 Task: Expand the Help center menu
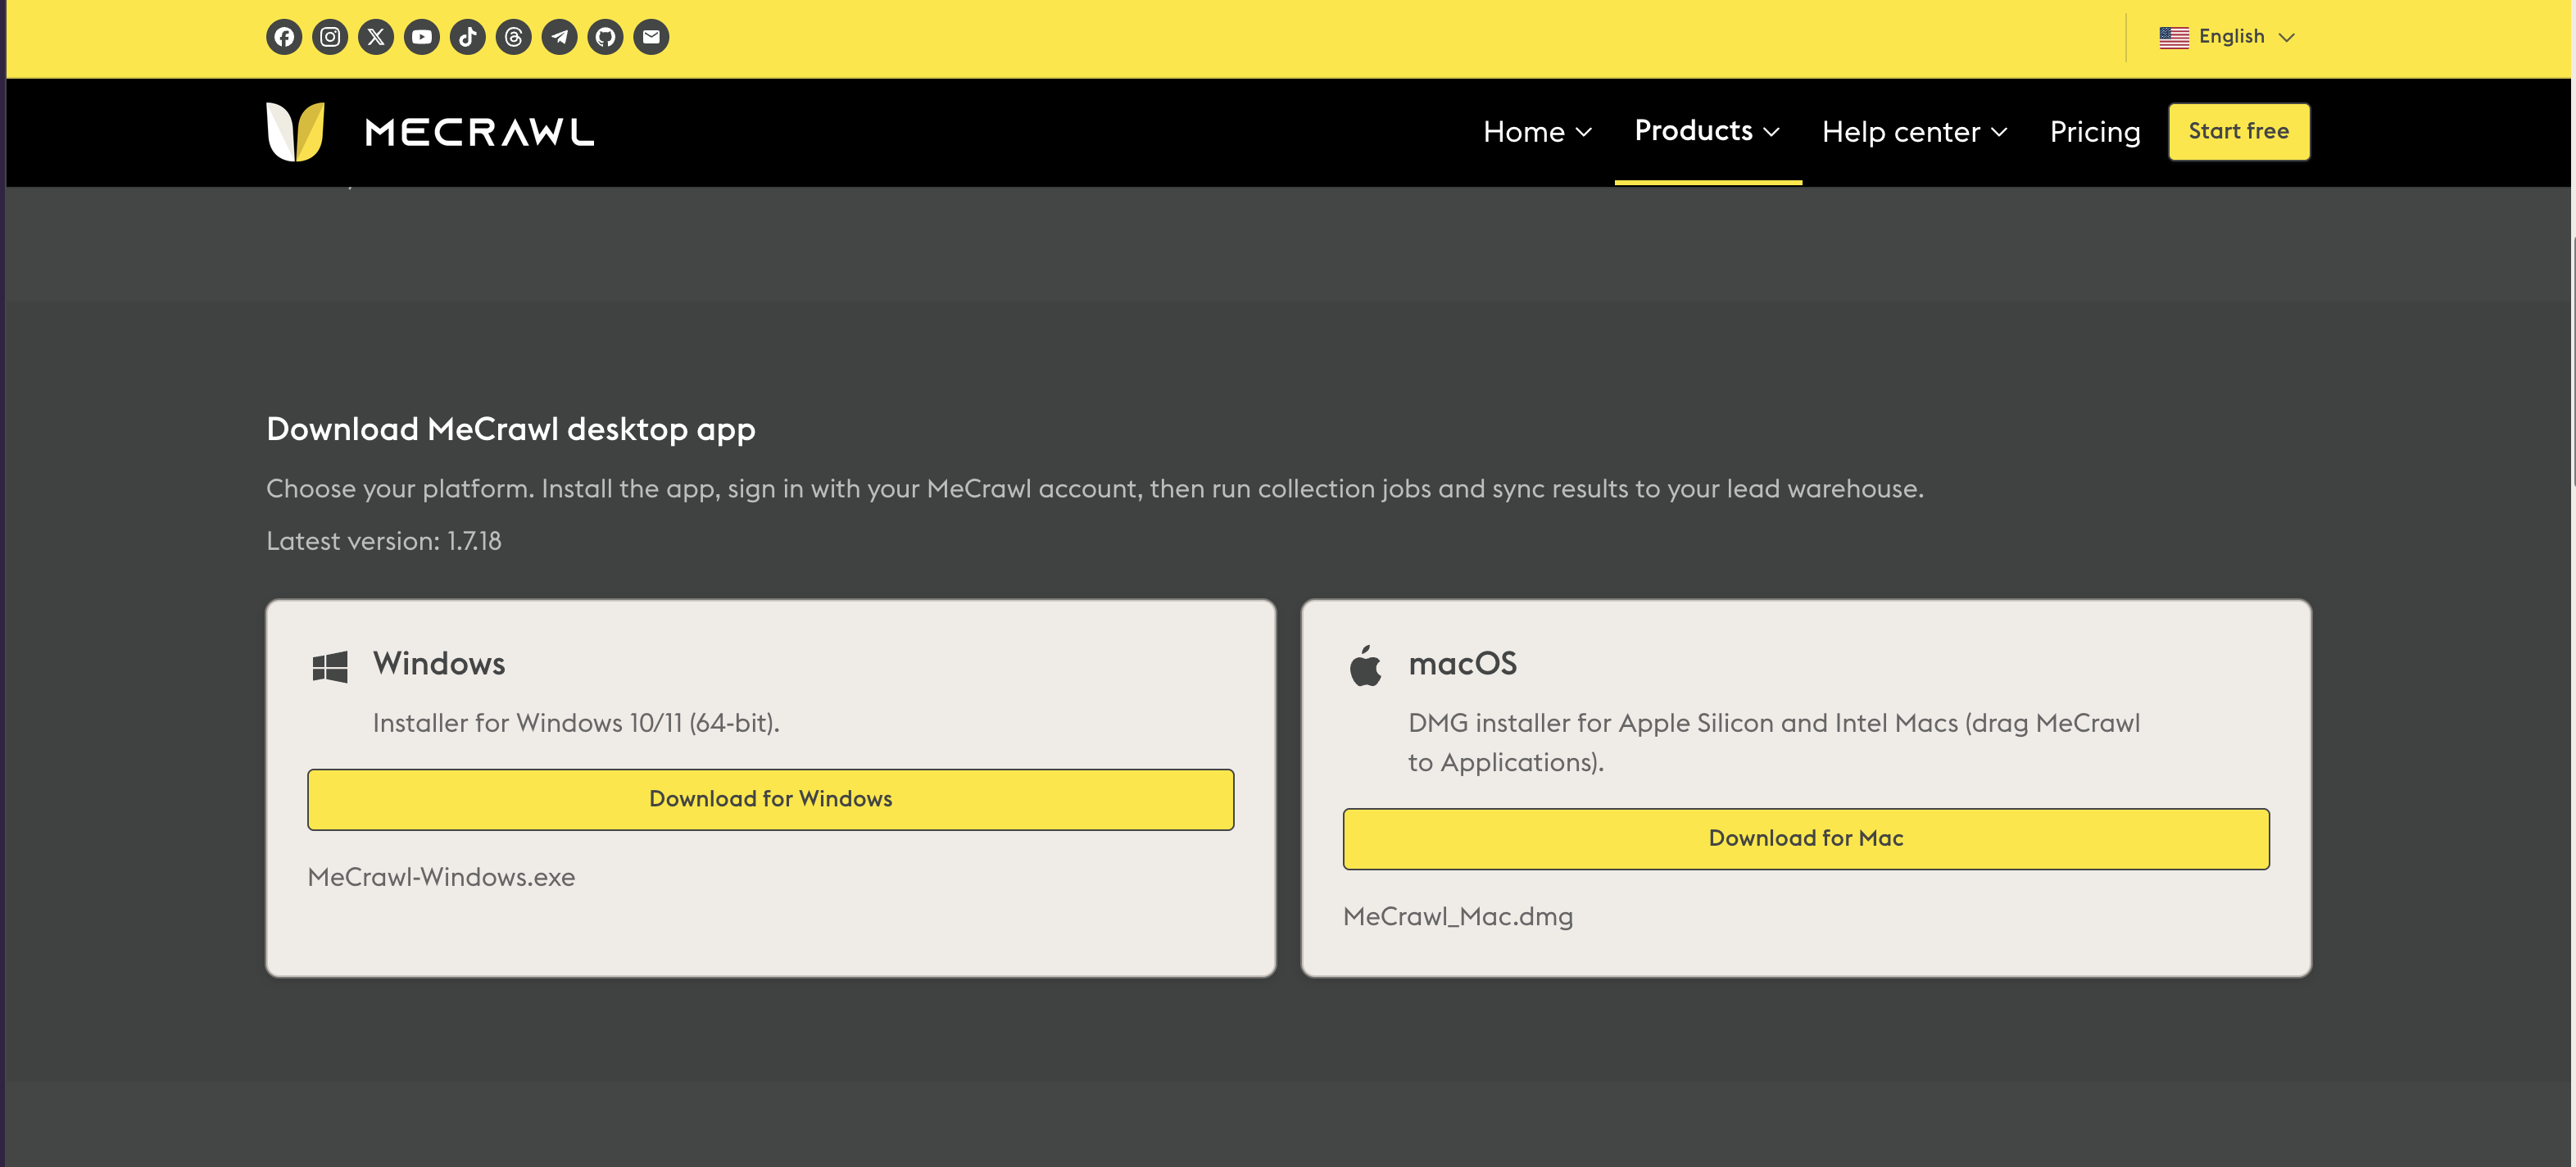[x=1915, y=132]
